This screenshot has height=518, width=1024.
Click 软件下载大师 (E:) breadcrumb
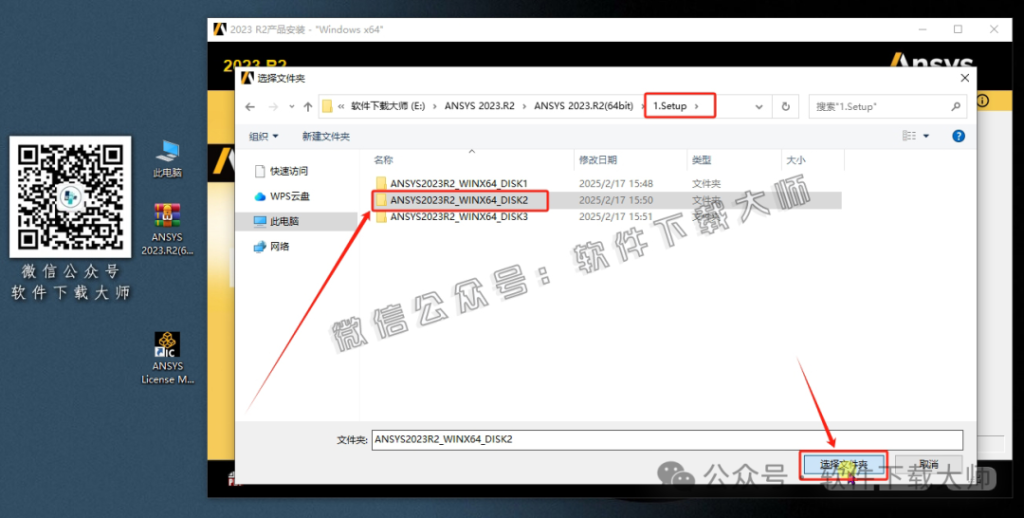coord(388,106)
